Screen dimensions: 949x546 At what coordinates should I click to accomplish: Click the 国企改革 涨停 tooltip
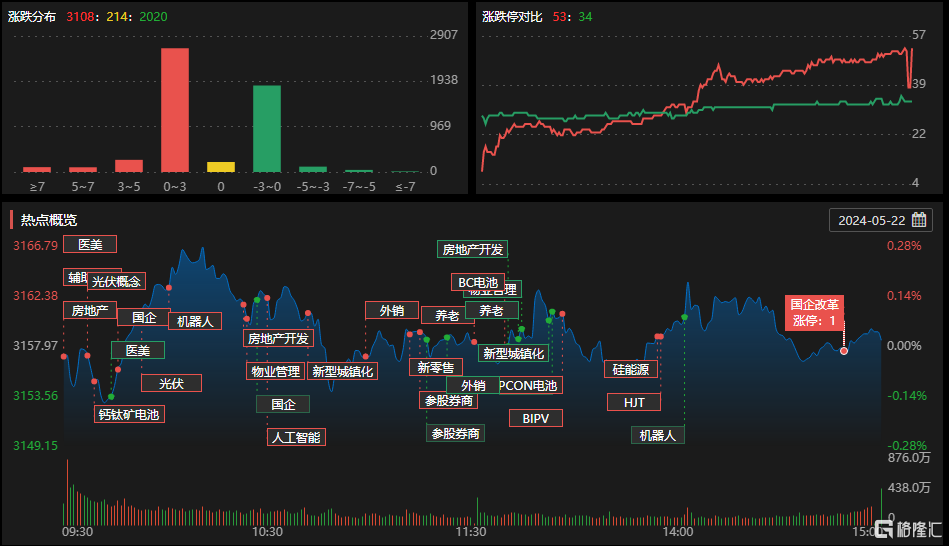coord(814,312)
